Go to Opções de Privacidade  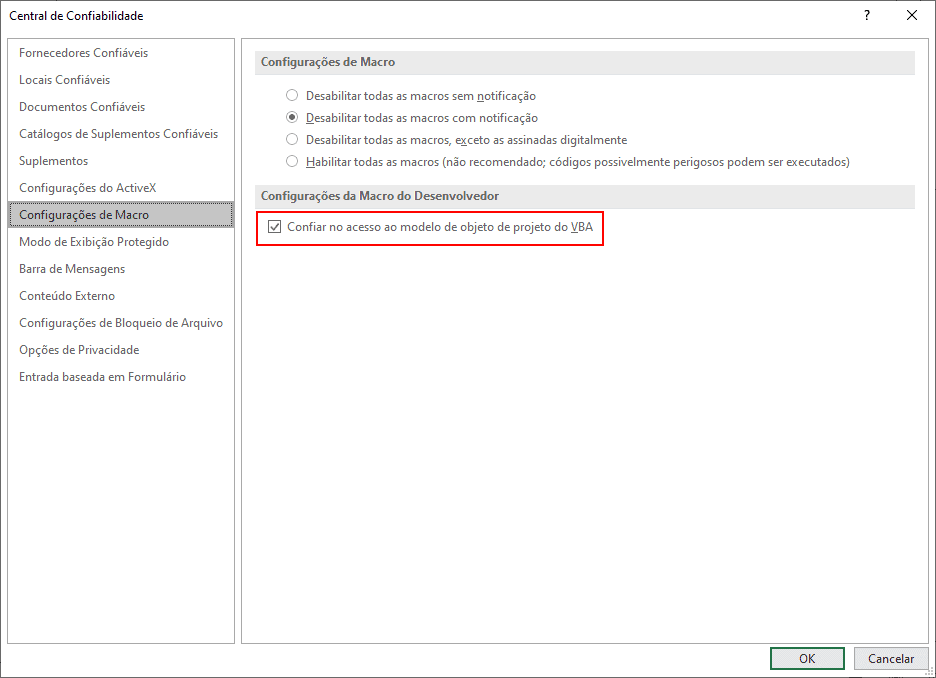tap(79, 350)
